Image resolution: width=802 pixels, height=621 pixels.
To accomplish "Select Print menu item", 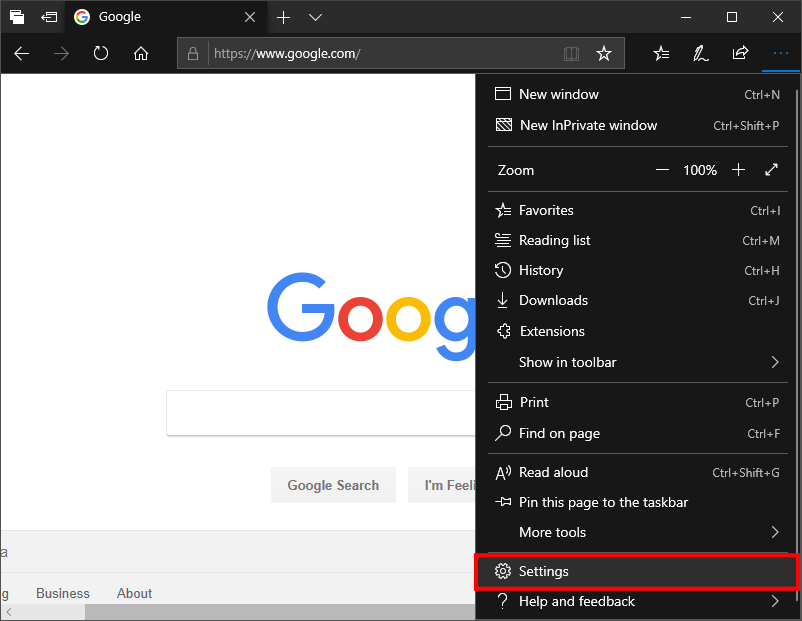I will click(637, 403).
